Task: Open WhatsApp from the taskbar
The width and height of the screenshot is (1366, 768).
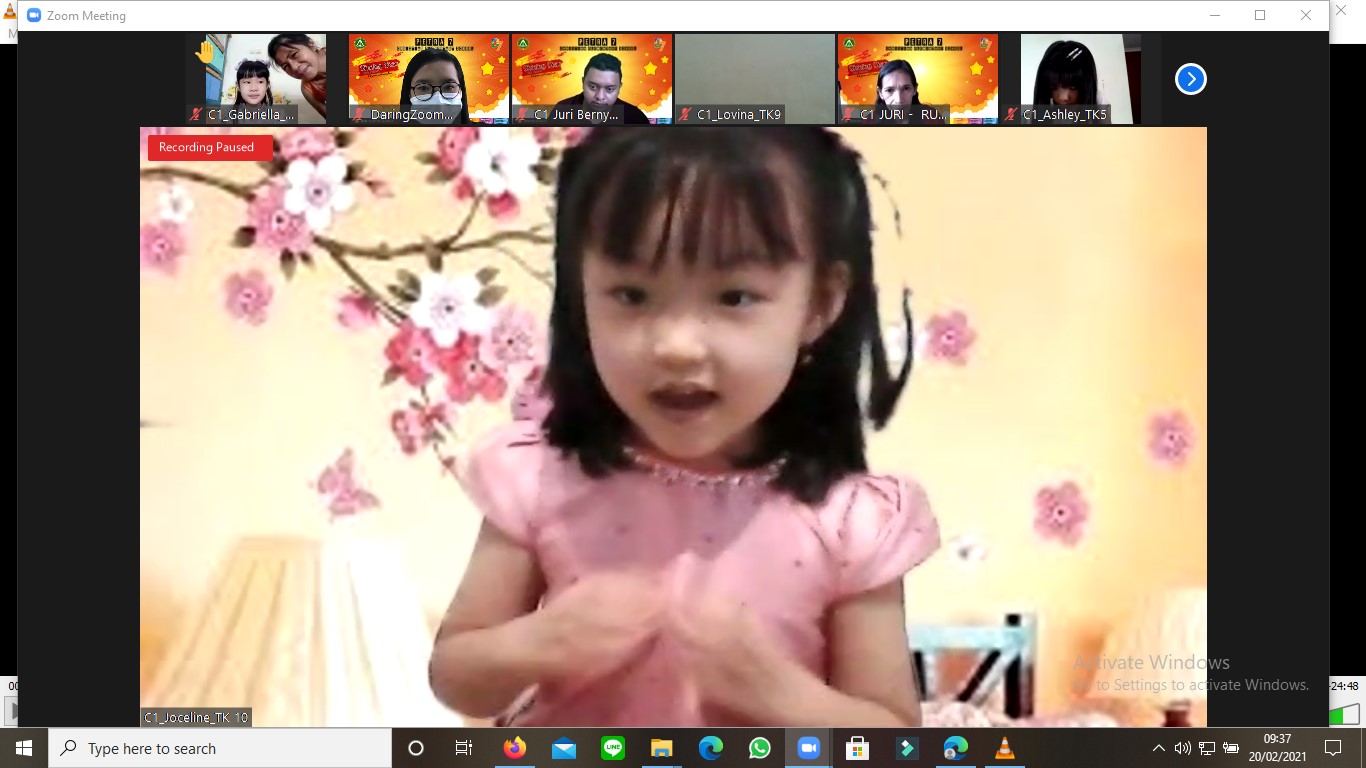Action: (760, 748)
